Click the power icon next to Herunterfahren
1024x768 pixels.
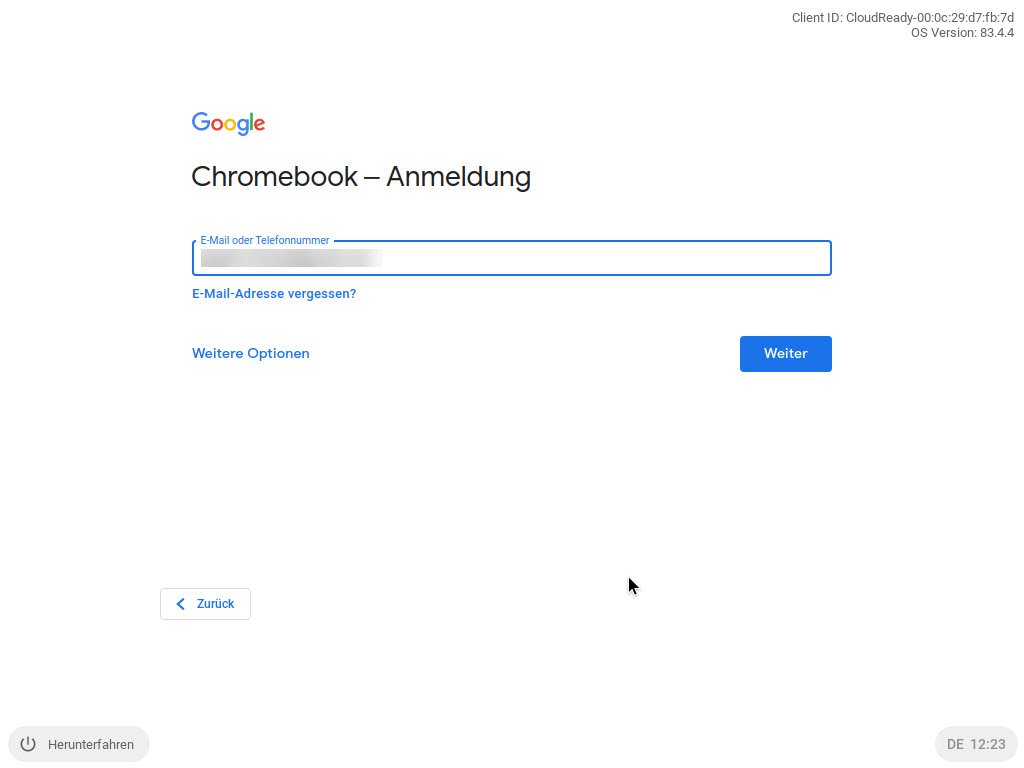pyautogui.click(x=28, y=744)
